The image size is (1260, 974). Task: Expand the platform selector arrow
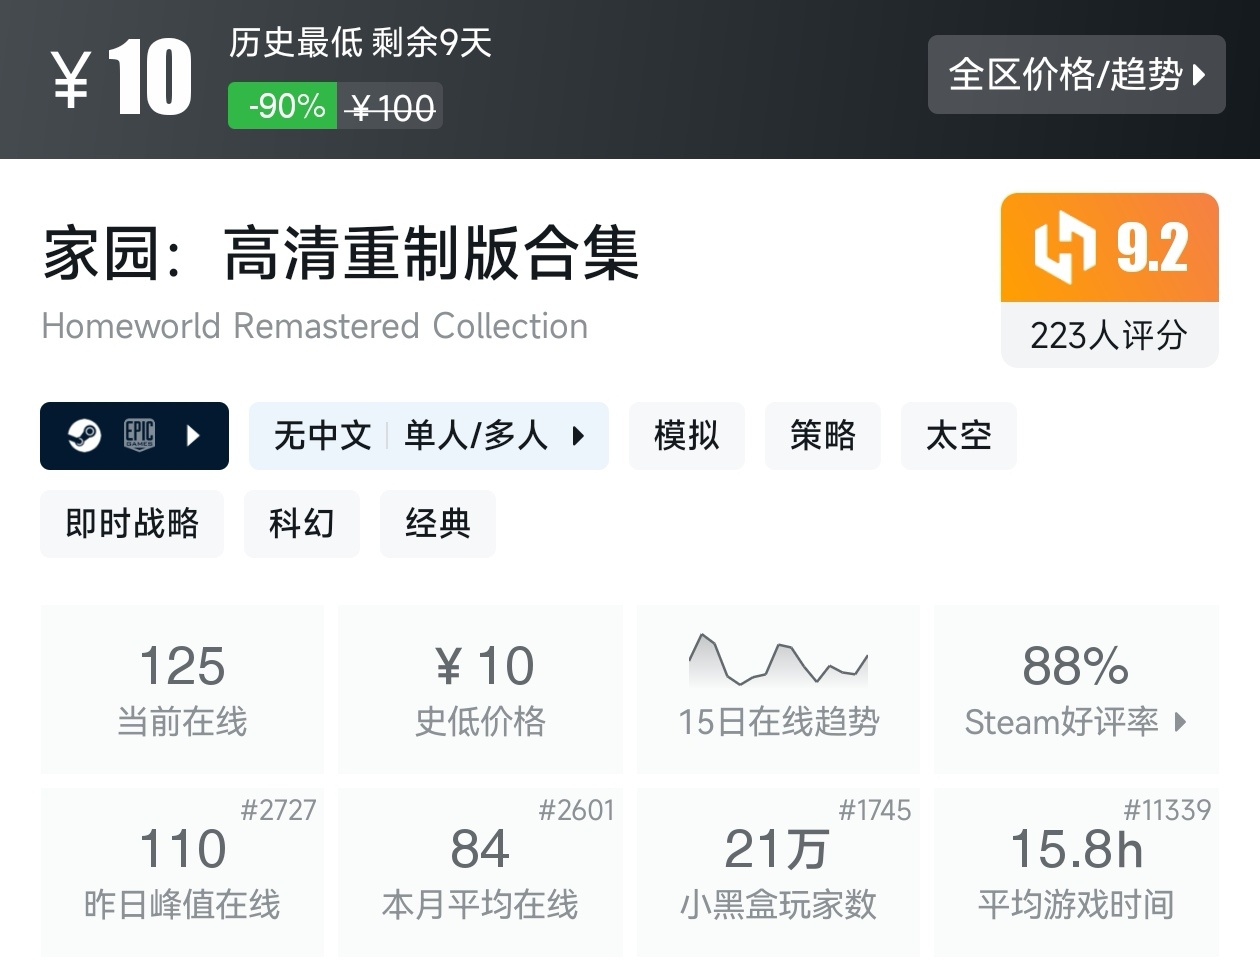(193, 435)
